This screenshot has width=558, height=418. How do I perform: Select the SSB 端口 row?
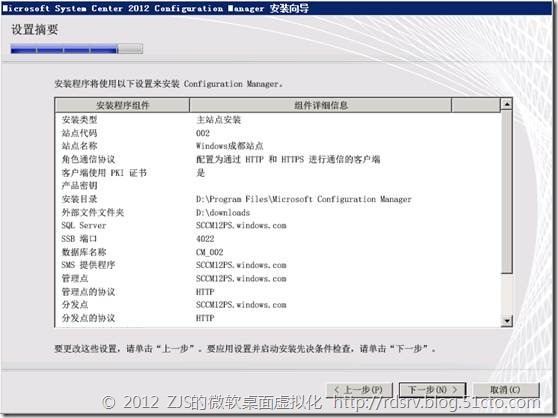tap(278, 239)
